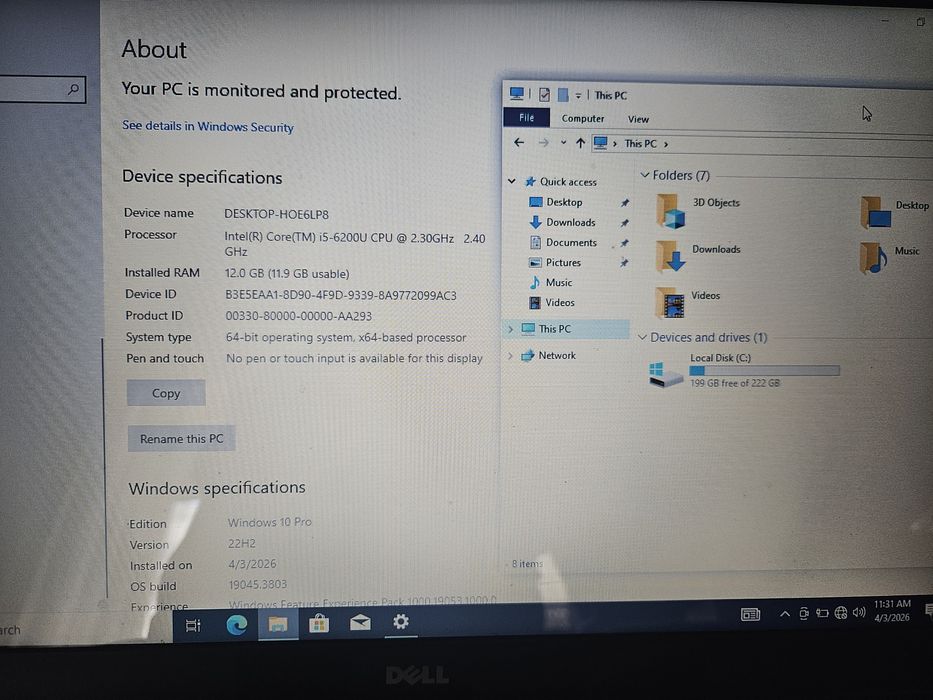
Task: Open Customize Quick Access Toolbar dropdown
Action: [x=578, y=96]
